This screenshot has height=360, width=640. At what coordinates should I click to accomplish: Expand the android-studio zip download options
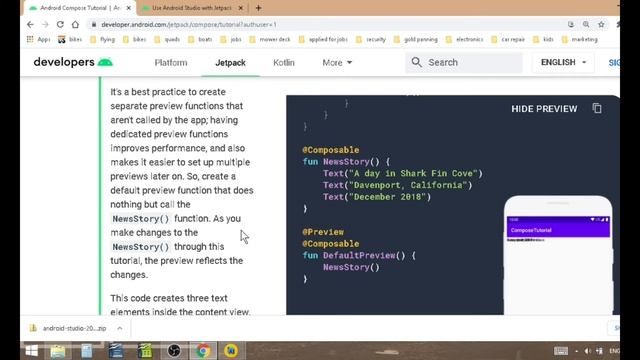[120, 328]
